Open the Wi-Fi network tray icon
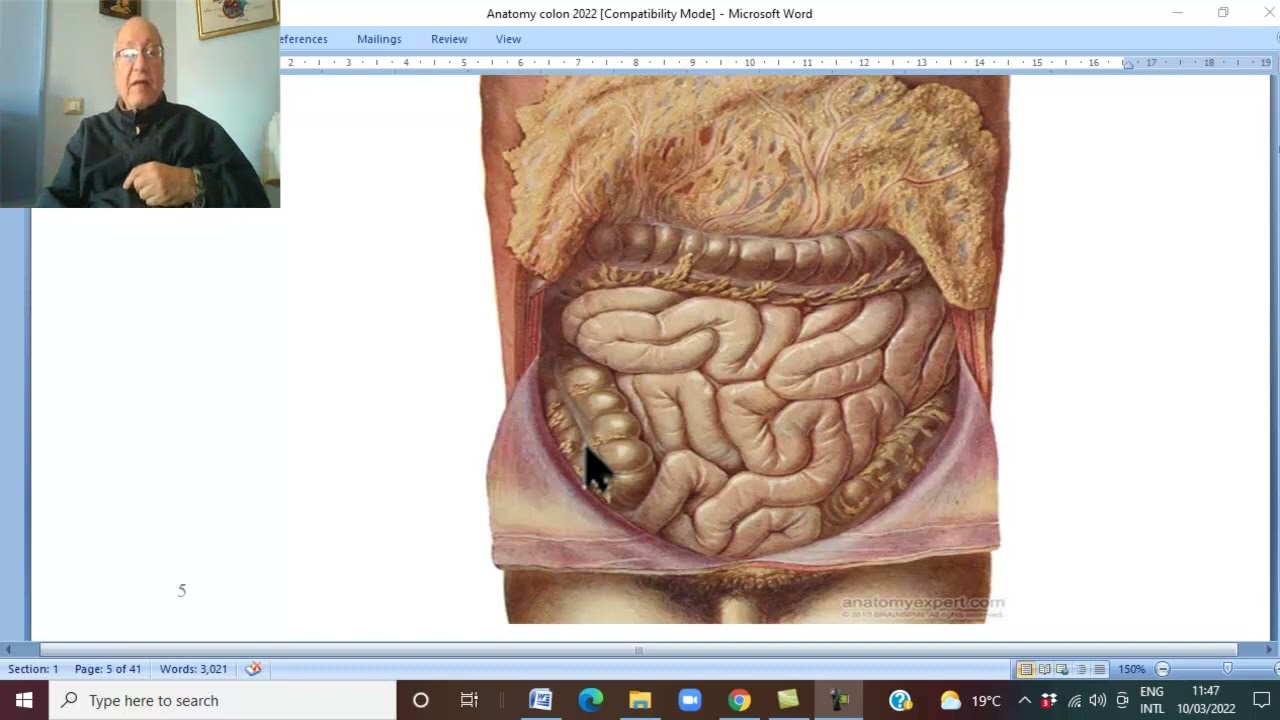Viewport: 1280px width, 720px height. coord(1074,700)
